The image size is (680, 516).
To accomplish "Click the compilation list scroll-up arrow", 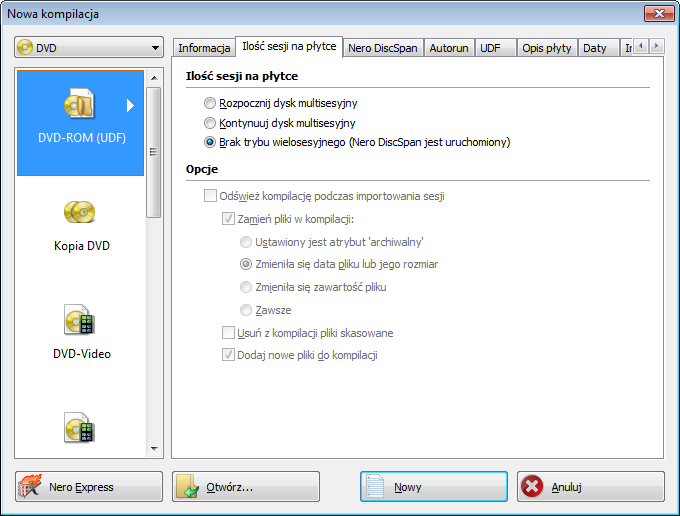I will (154, 78).
